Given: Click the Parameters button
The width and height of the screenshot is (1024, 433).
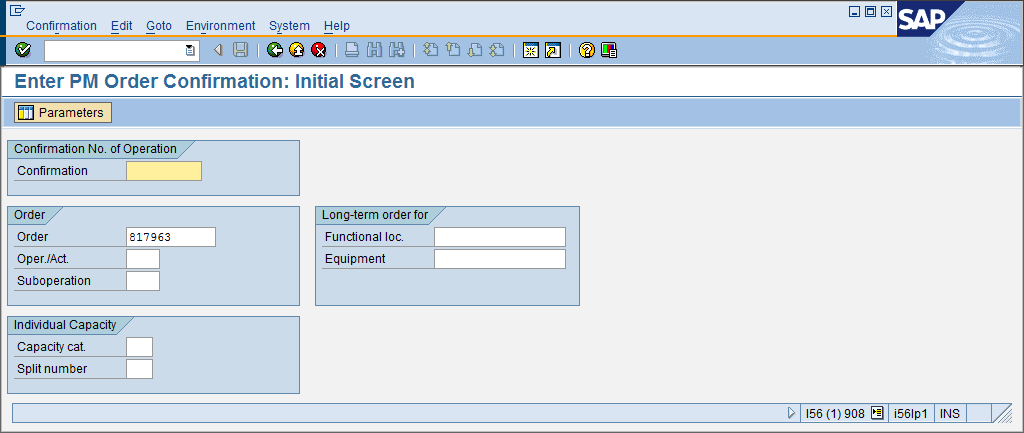Looking at the screenshot, I should pyautogui.click(x=63, y=112).
